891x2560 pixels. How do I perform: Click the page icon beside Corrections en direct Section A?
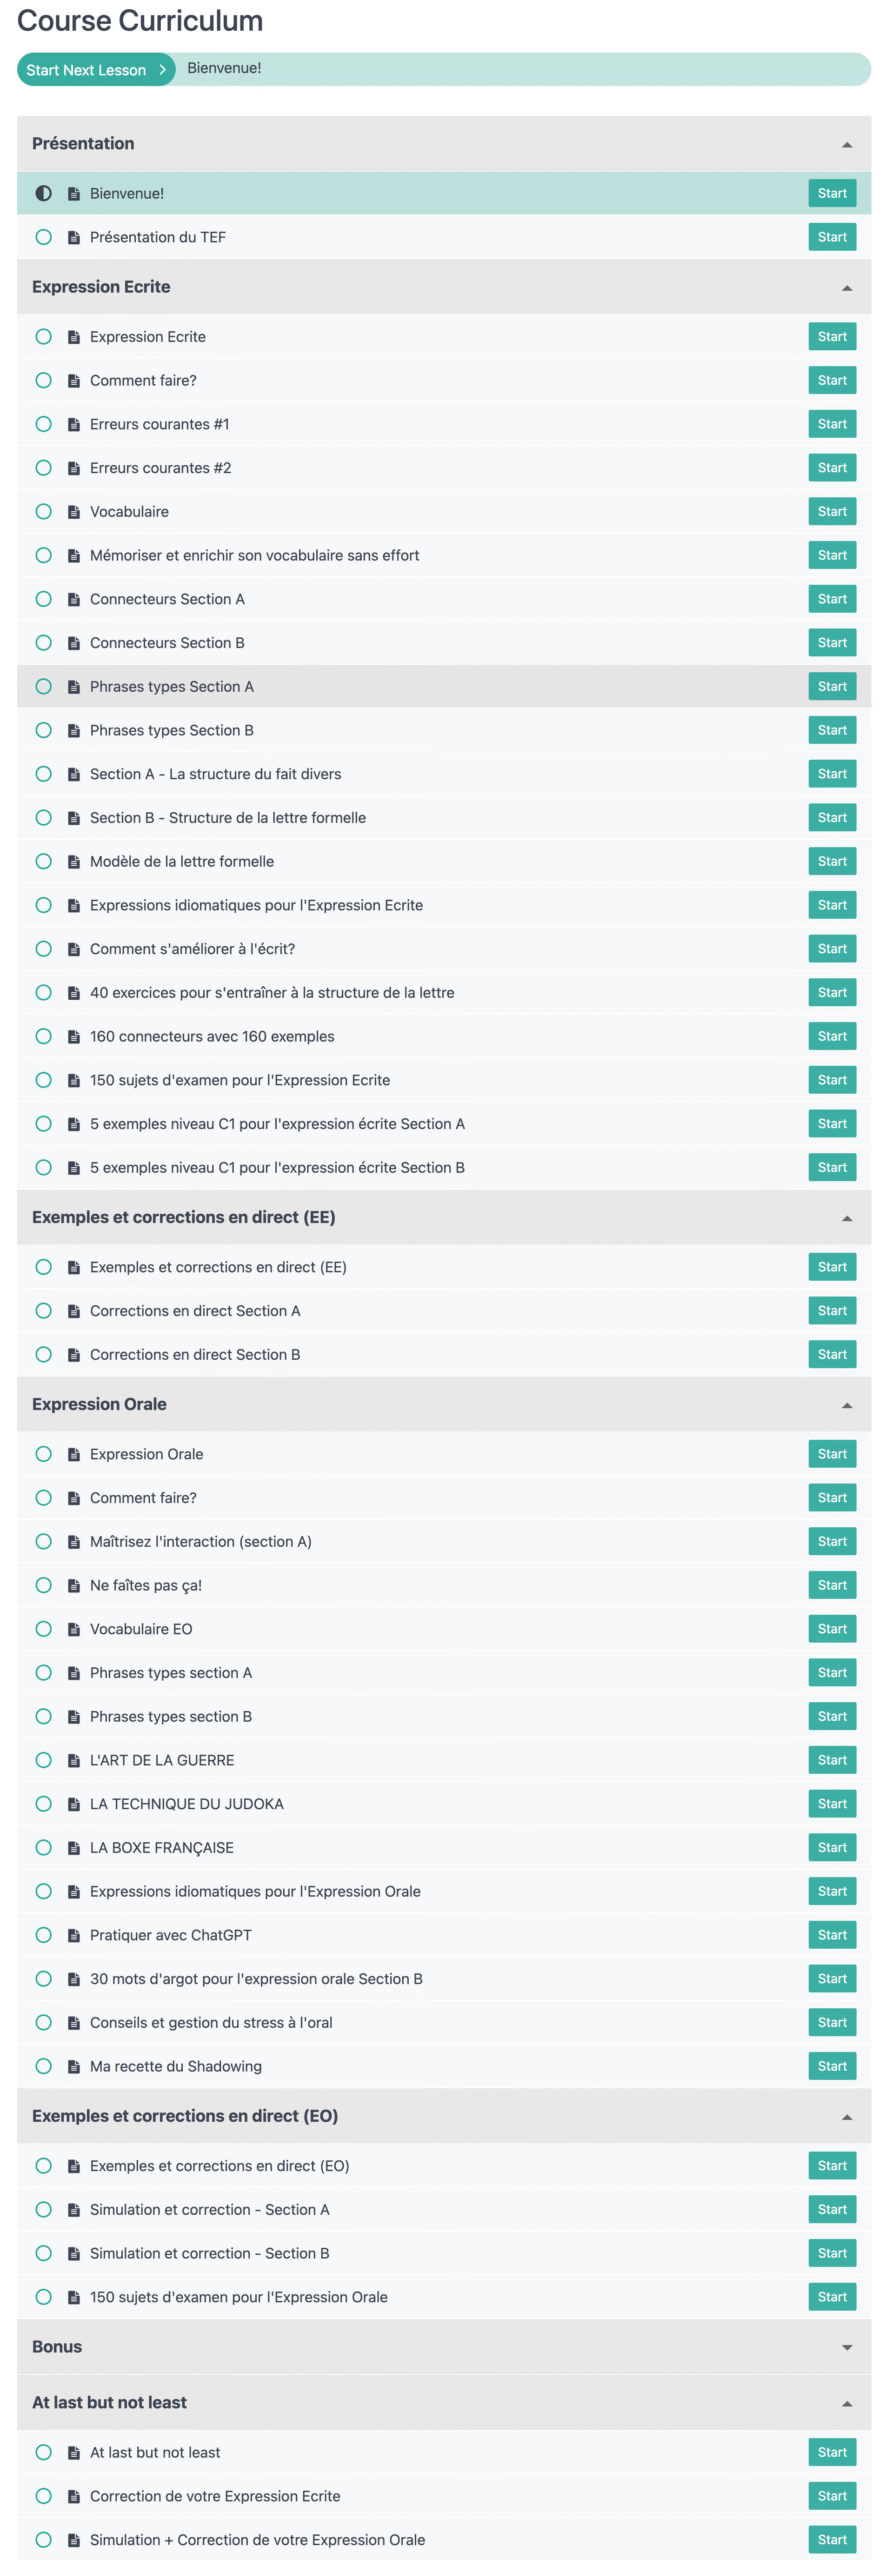tap(73, 1310)
